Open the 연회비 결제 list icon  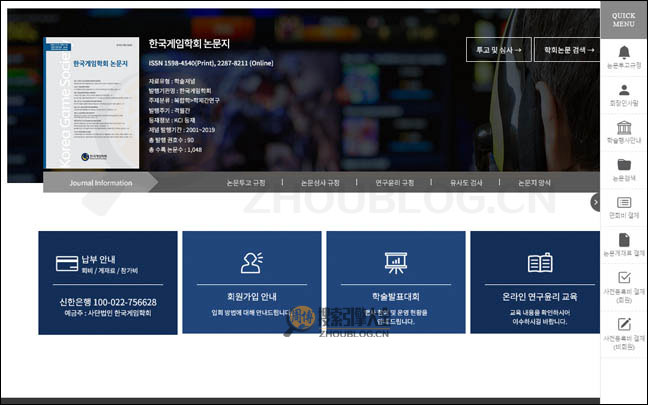(x=624, y=202)
